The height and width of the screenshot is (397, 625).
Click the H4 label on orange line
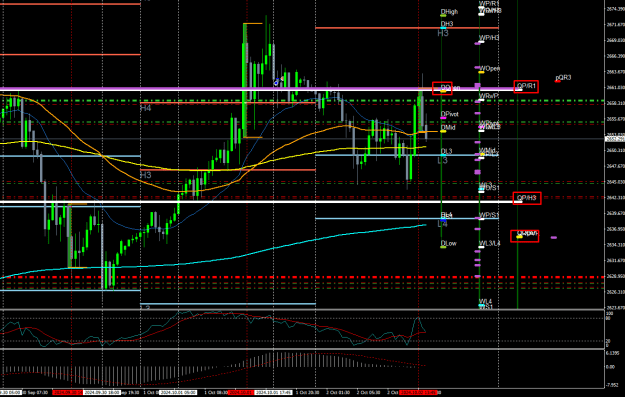(145, 108)
